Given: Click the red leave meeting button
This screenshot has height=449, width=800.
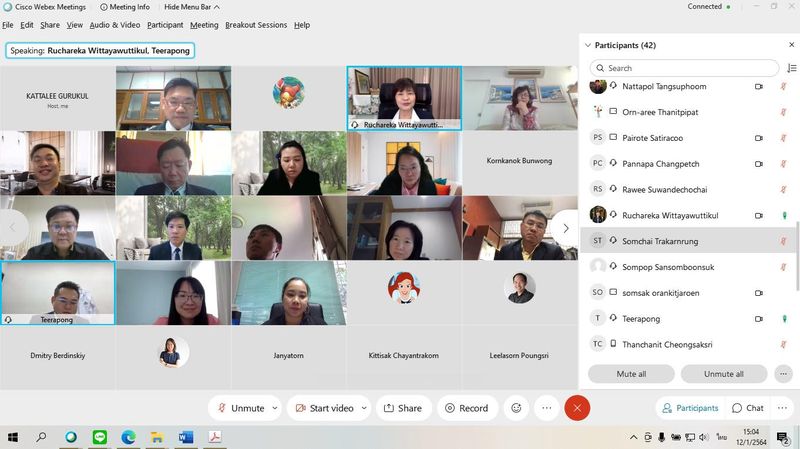Looking at the screenshot, I should pos(576,408).
